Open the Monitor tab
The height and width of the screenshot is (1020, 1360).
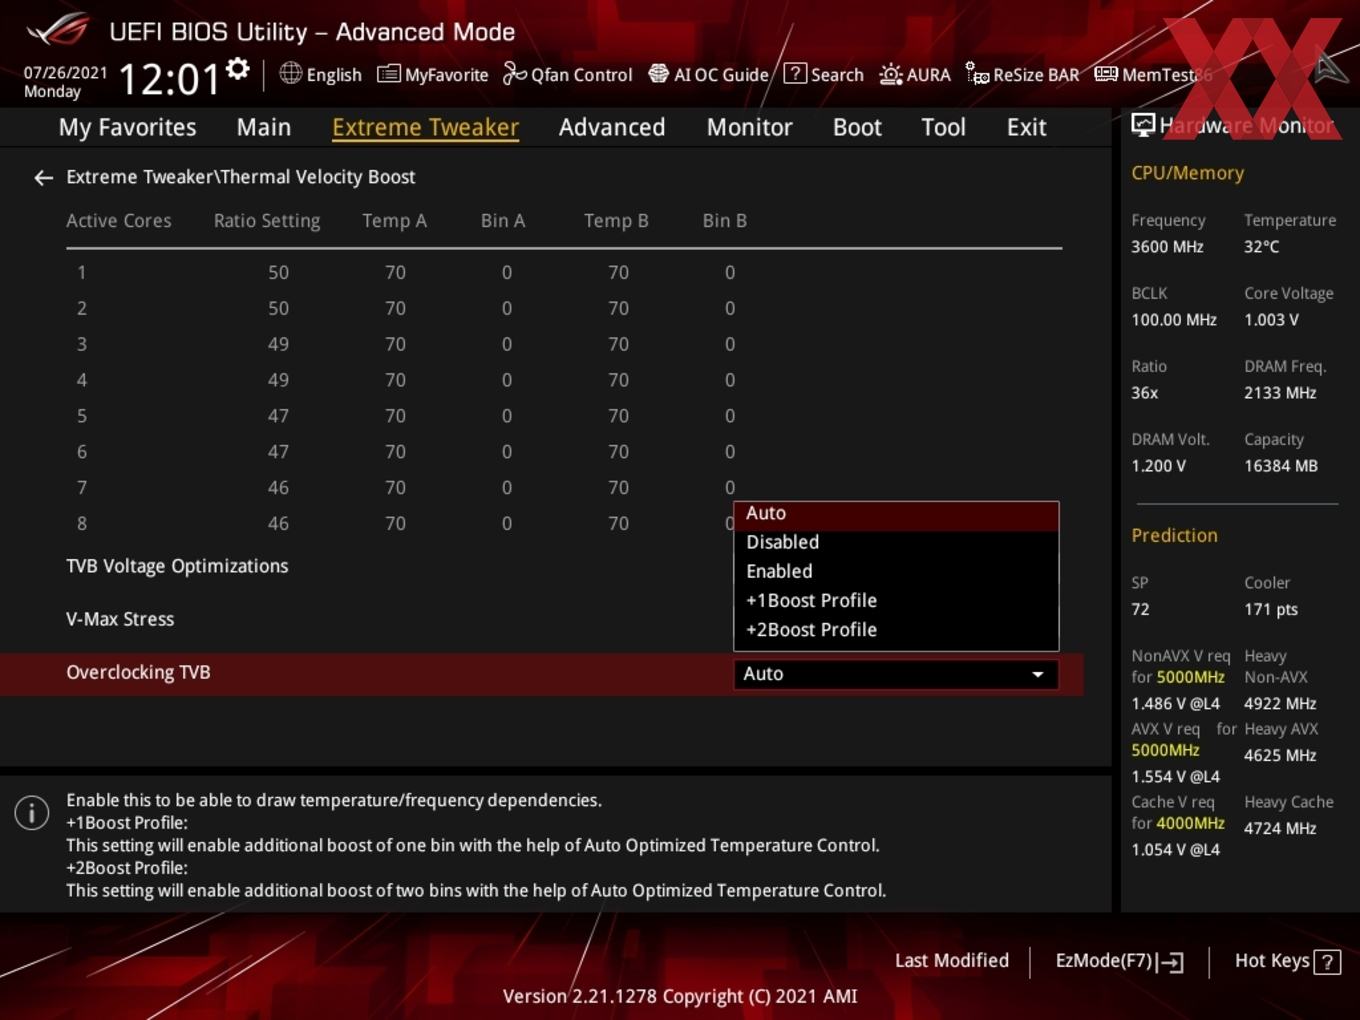coord(750,127)
